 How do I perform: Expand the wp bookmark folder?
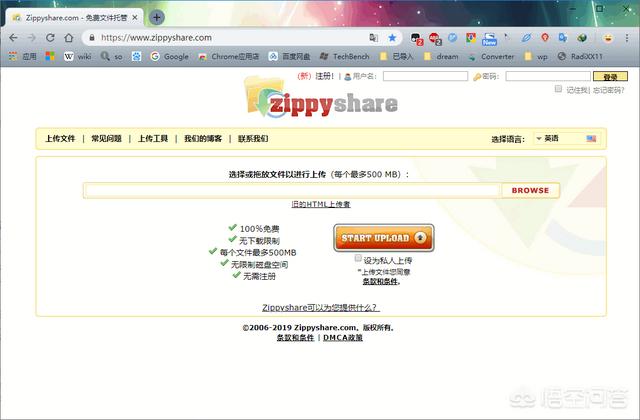[x=536, y=56]
